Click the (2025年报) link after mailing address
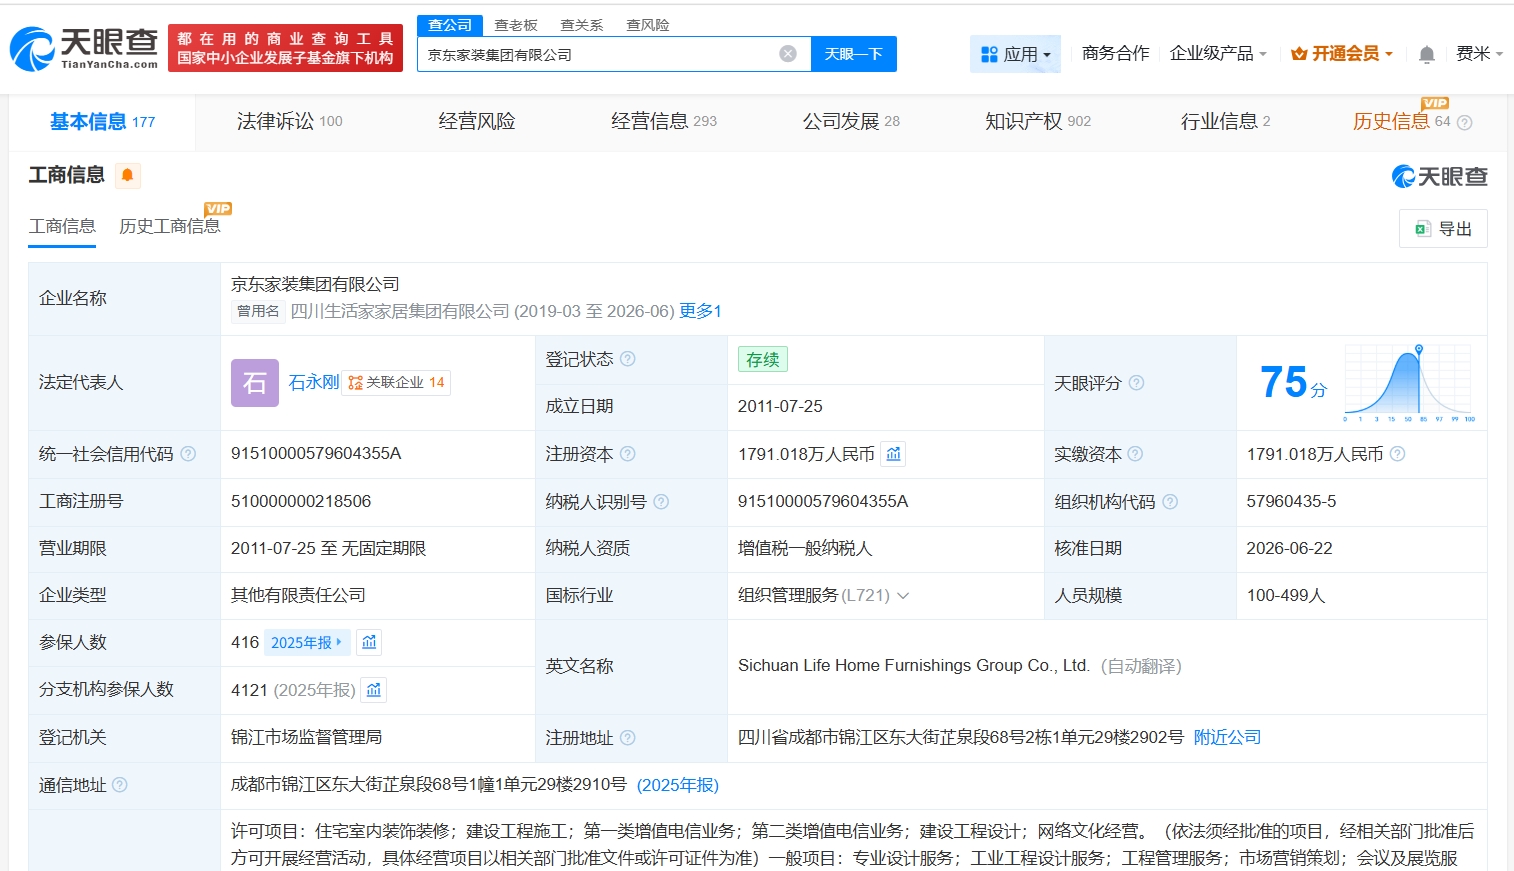The height and width of the screenshot is (871, 1514). (x=678, y=785)
